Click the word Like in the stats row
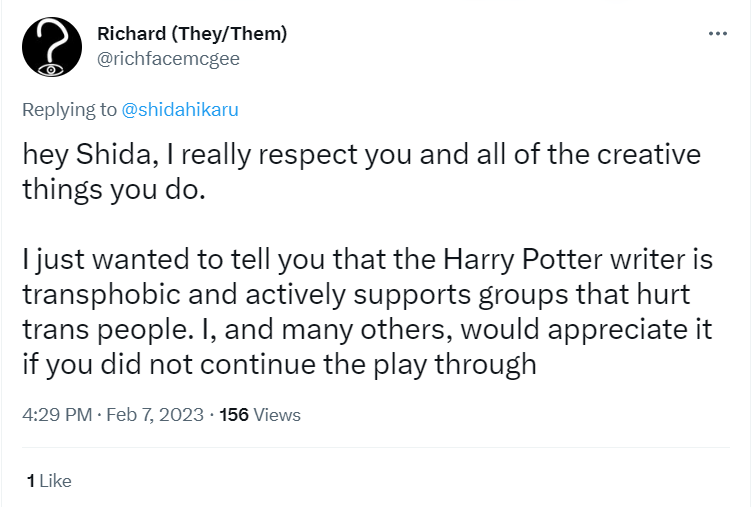 pos(55,481)
